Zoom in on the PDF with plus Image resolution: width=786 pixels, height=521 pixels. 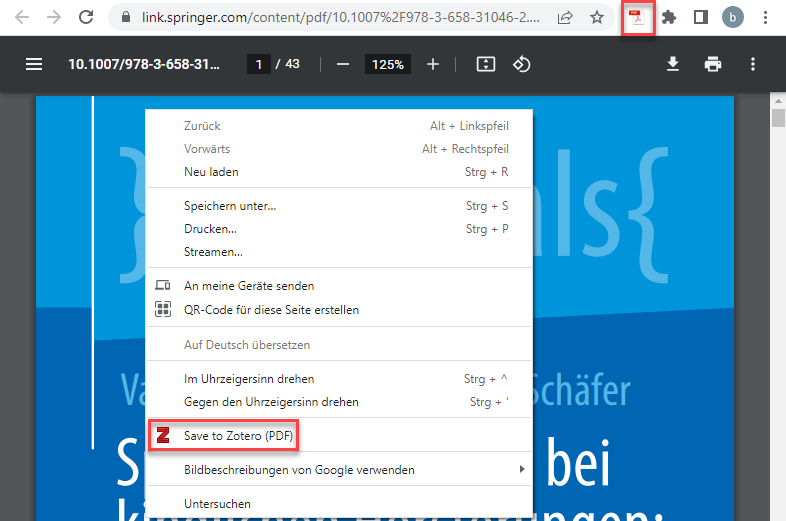pos(433,64)
